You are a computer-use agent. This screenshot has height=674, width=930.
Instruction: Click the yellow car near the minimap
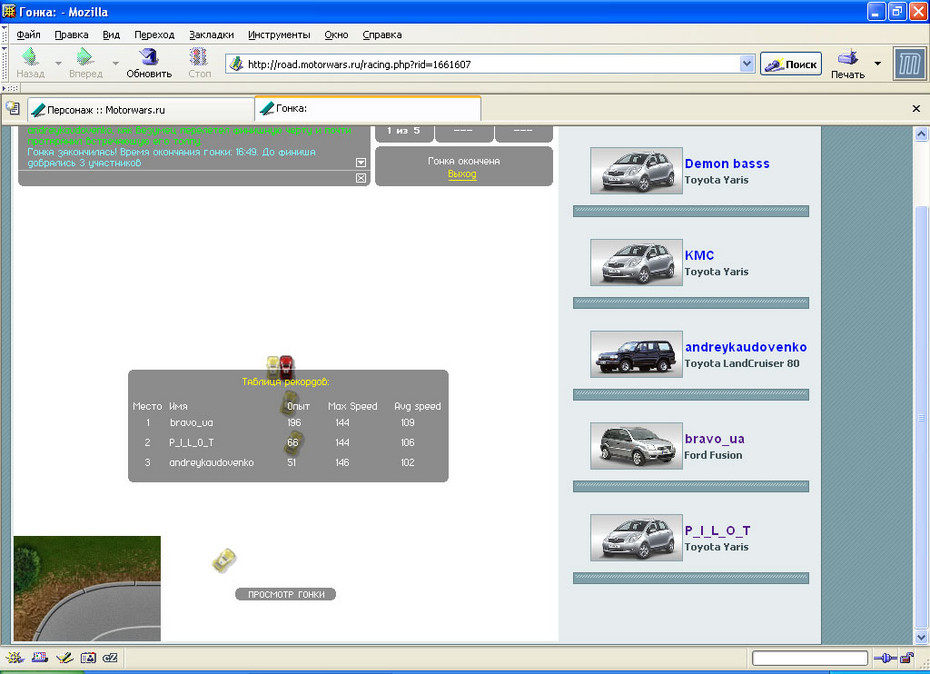tap(224, 560)
